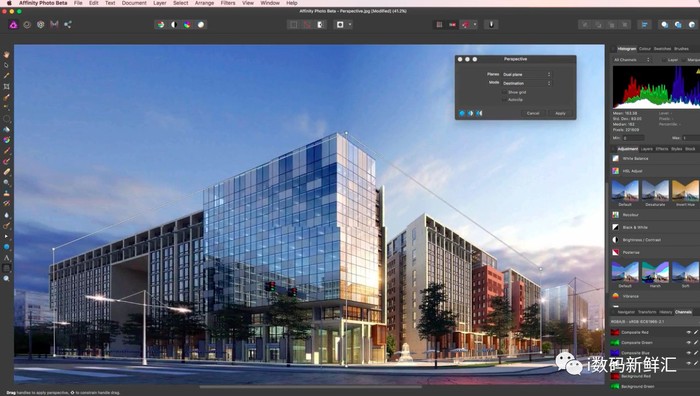This screenshot has width=700, height=396.
Task: Select the Crop tool in the toolbar
Action: (6, 86)
